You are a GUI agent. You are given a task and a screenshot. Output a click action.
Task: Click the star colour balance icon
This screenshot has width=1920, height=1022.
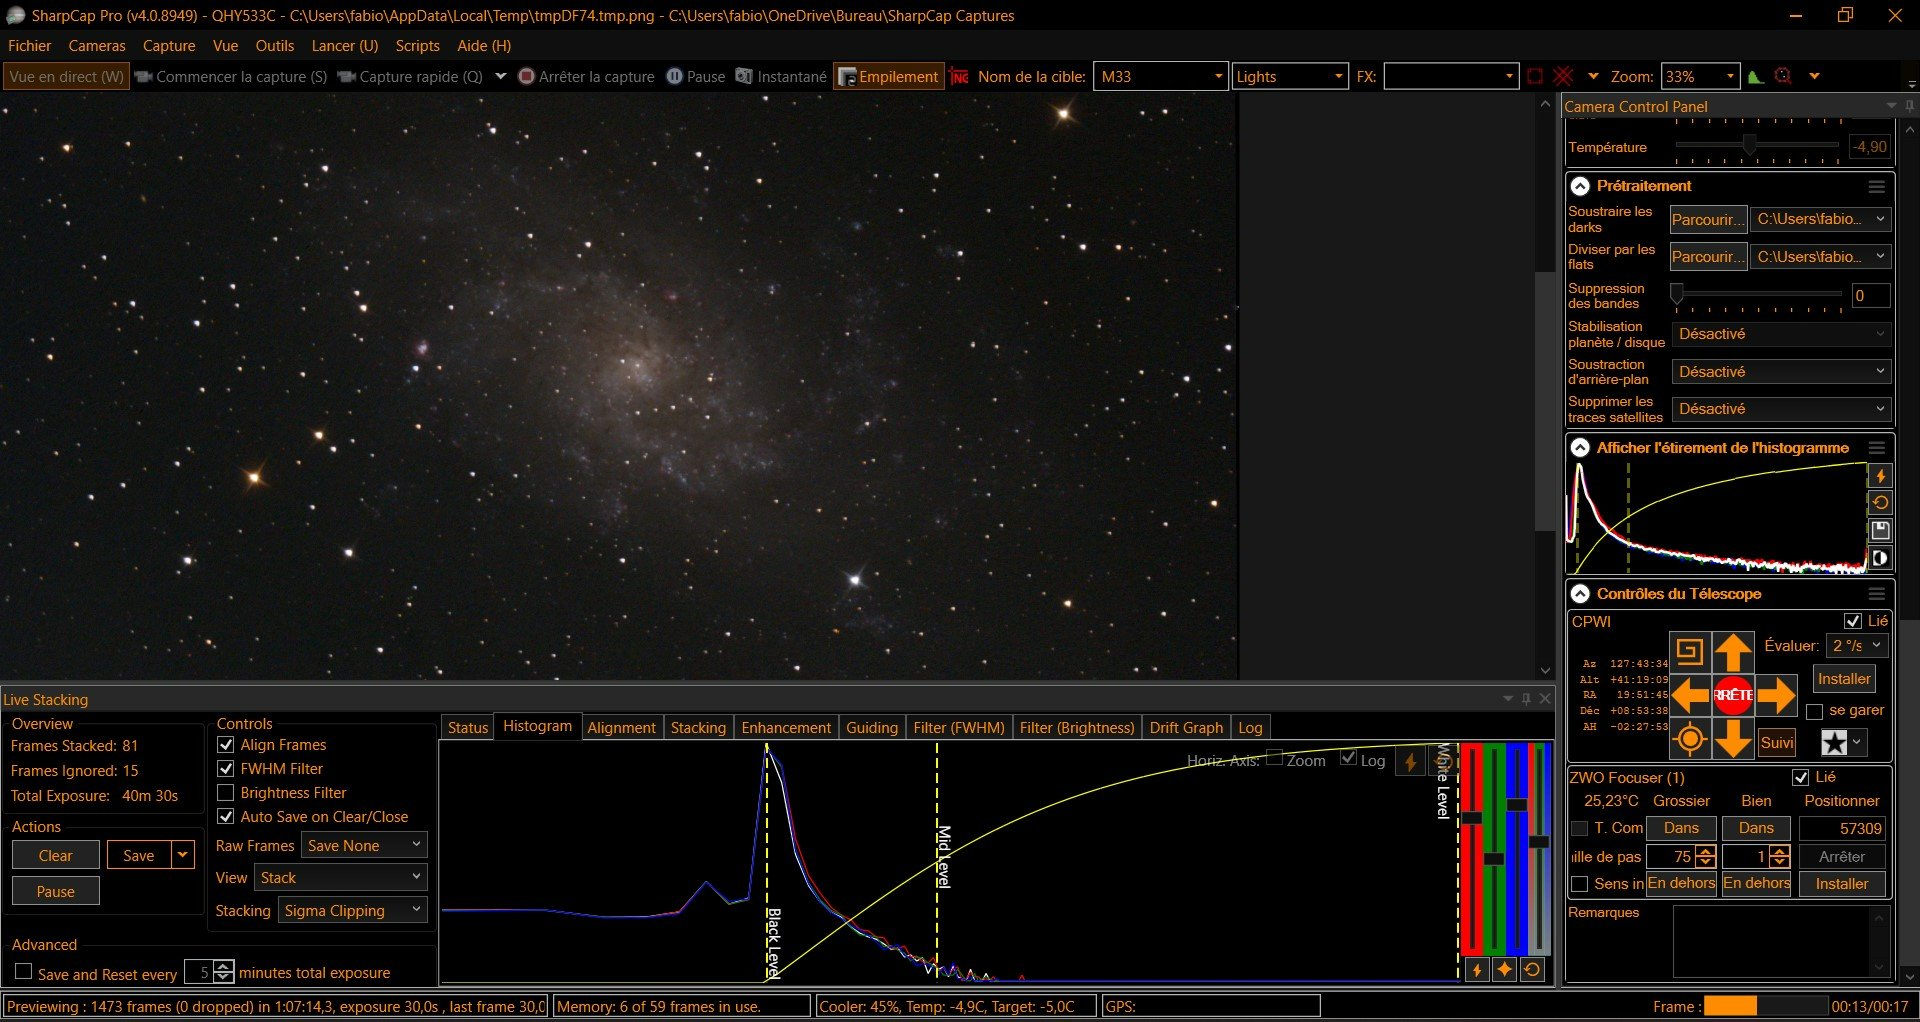tap(1504, 969)
